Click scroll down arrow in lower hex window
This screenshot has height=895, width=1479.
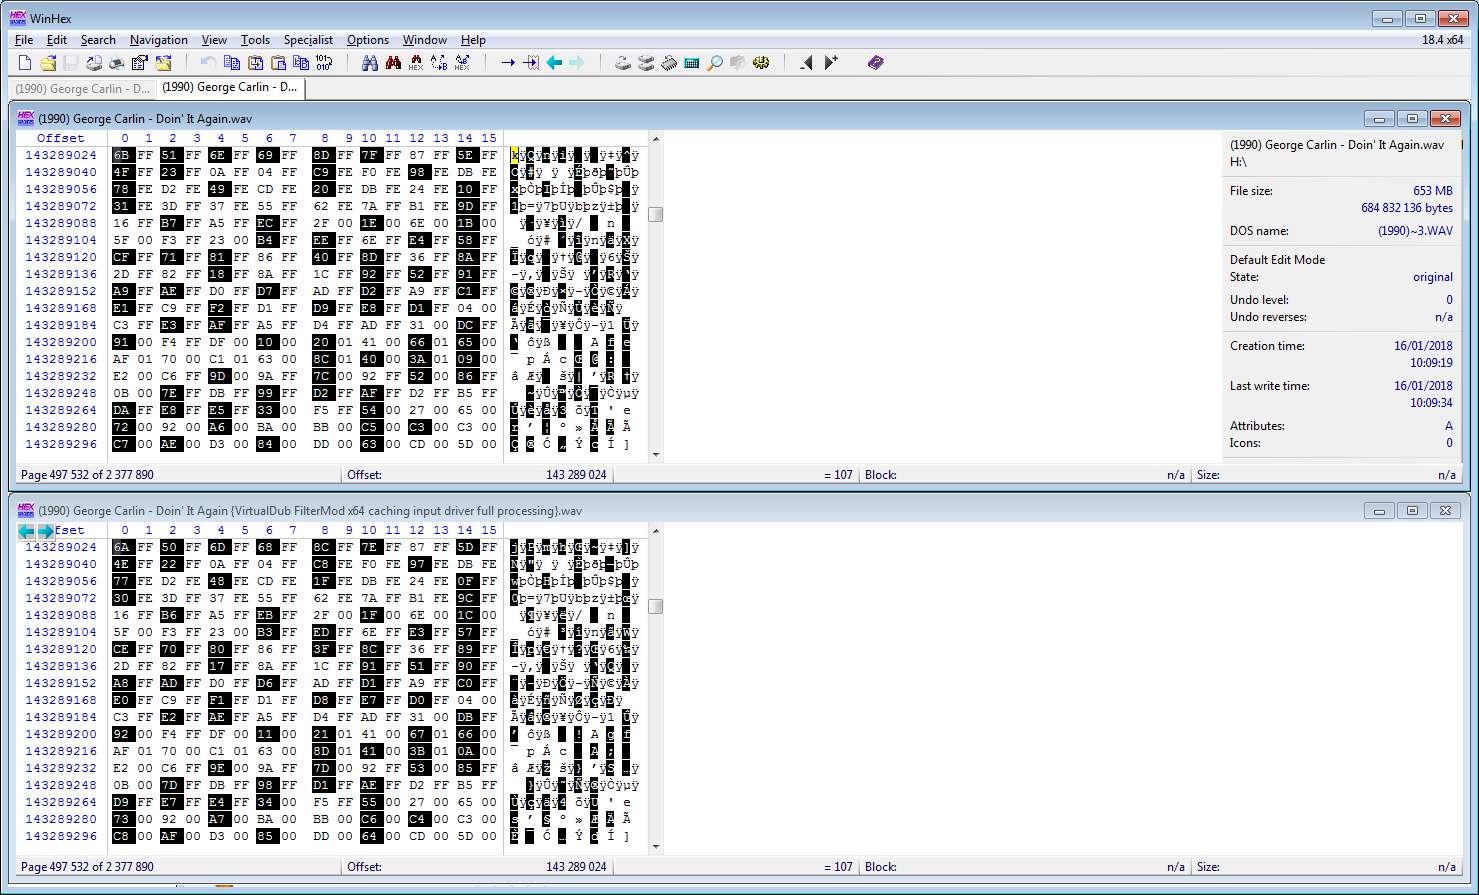[656, 847]
